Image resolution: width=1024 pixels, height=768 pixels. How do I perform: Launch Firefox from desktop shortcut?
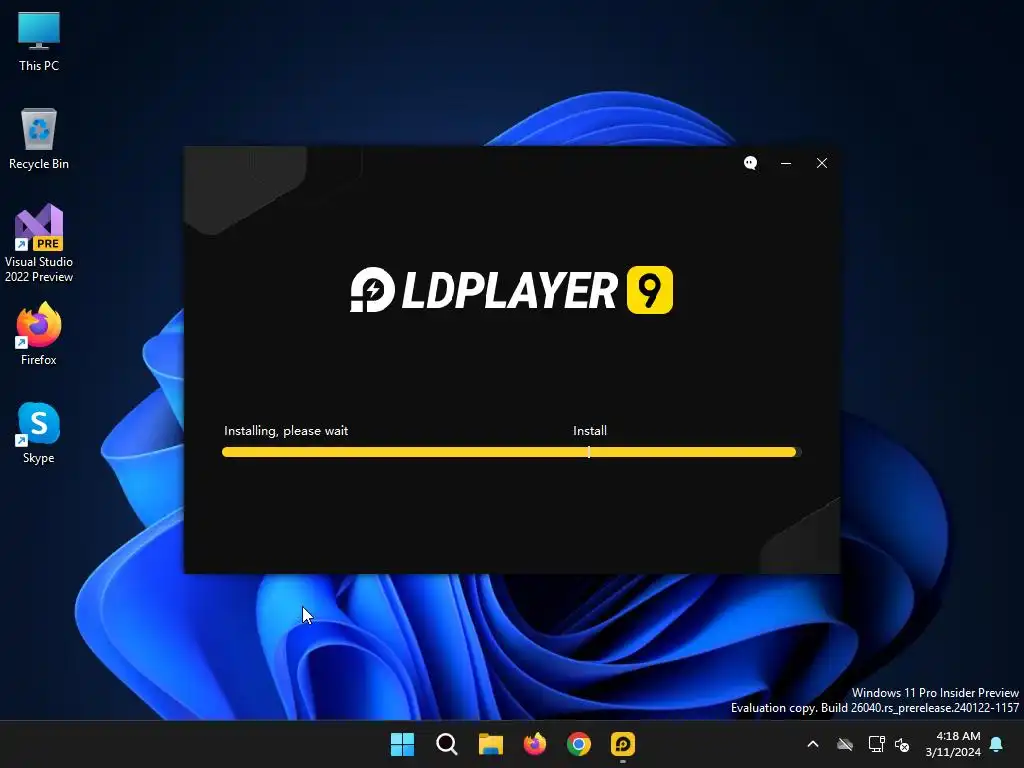[x=39, y=334]
